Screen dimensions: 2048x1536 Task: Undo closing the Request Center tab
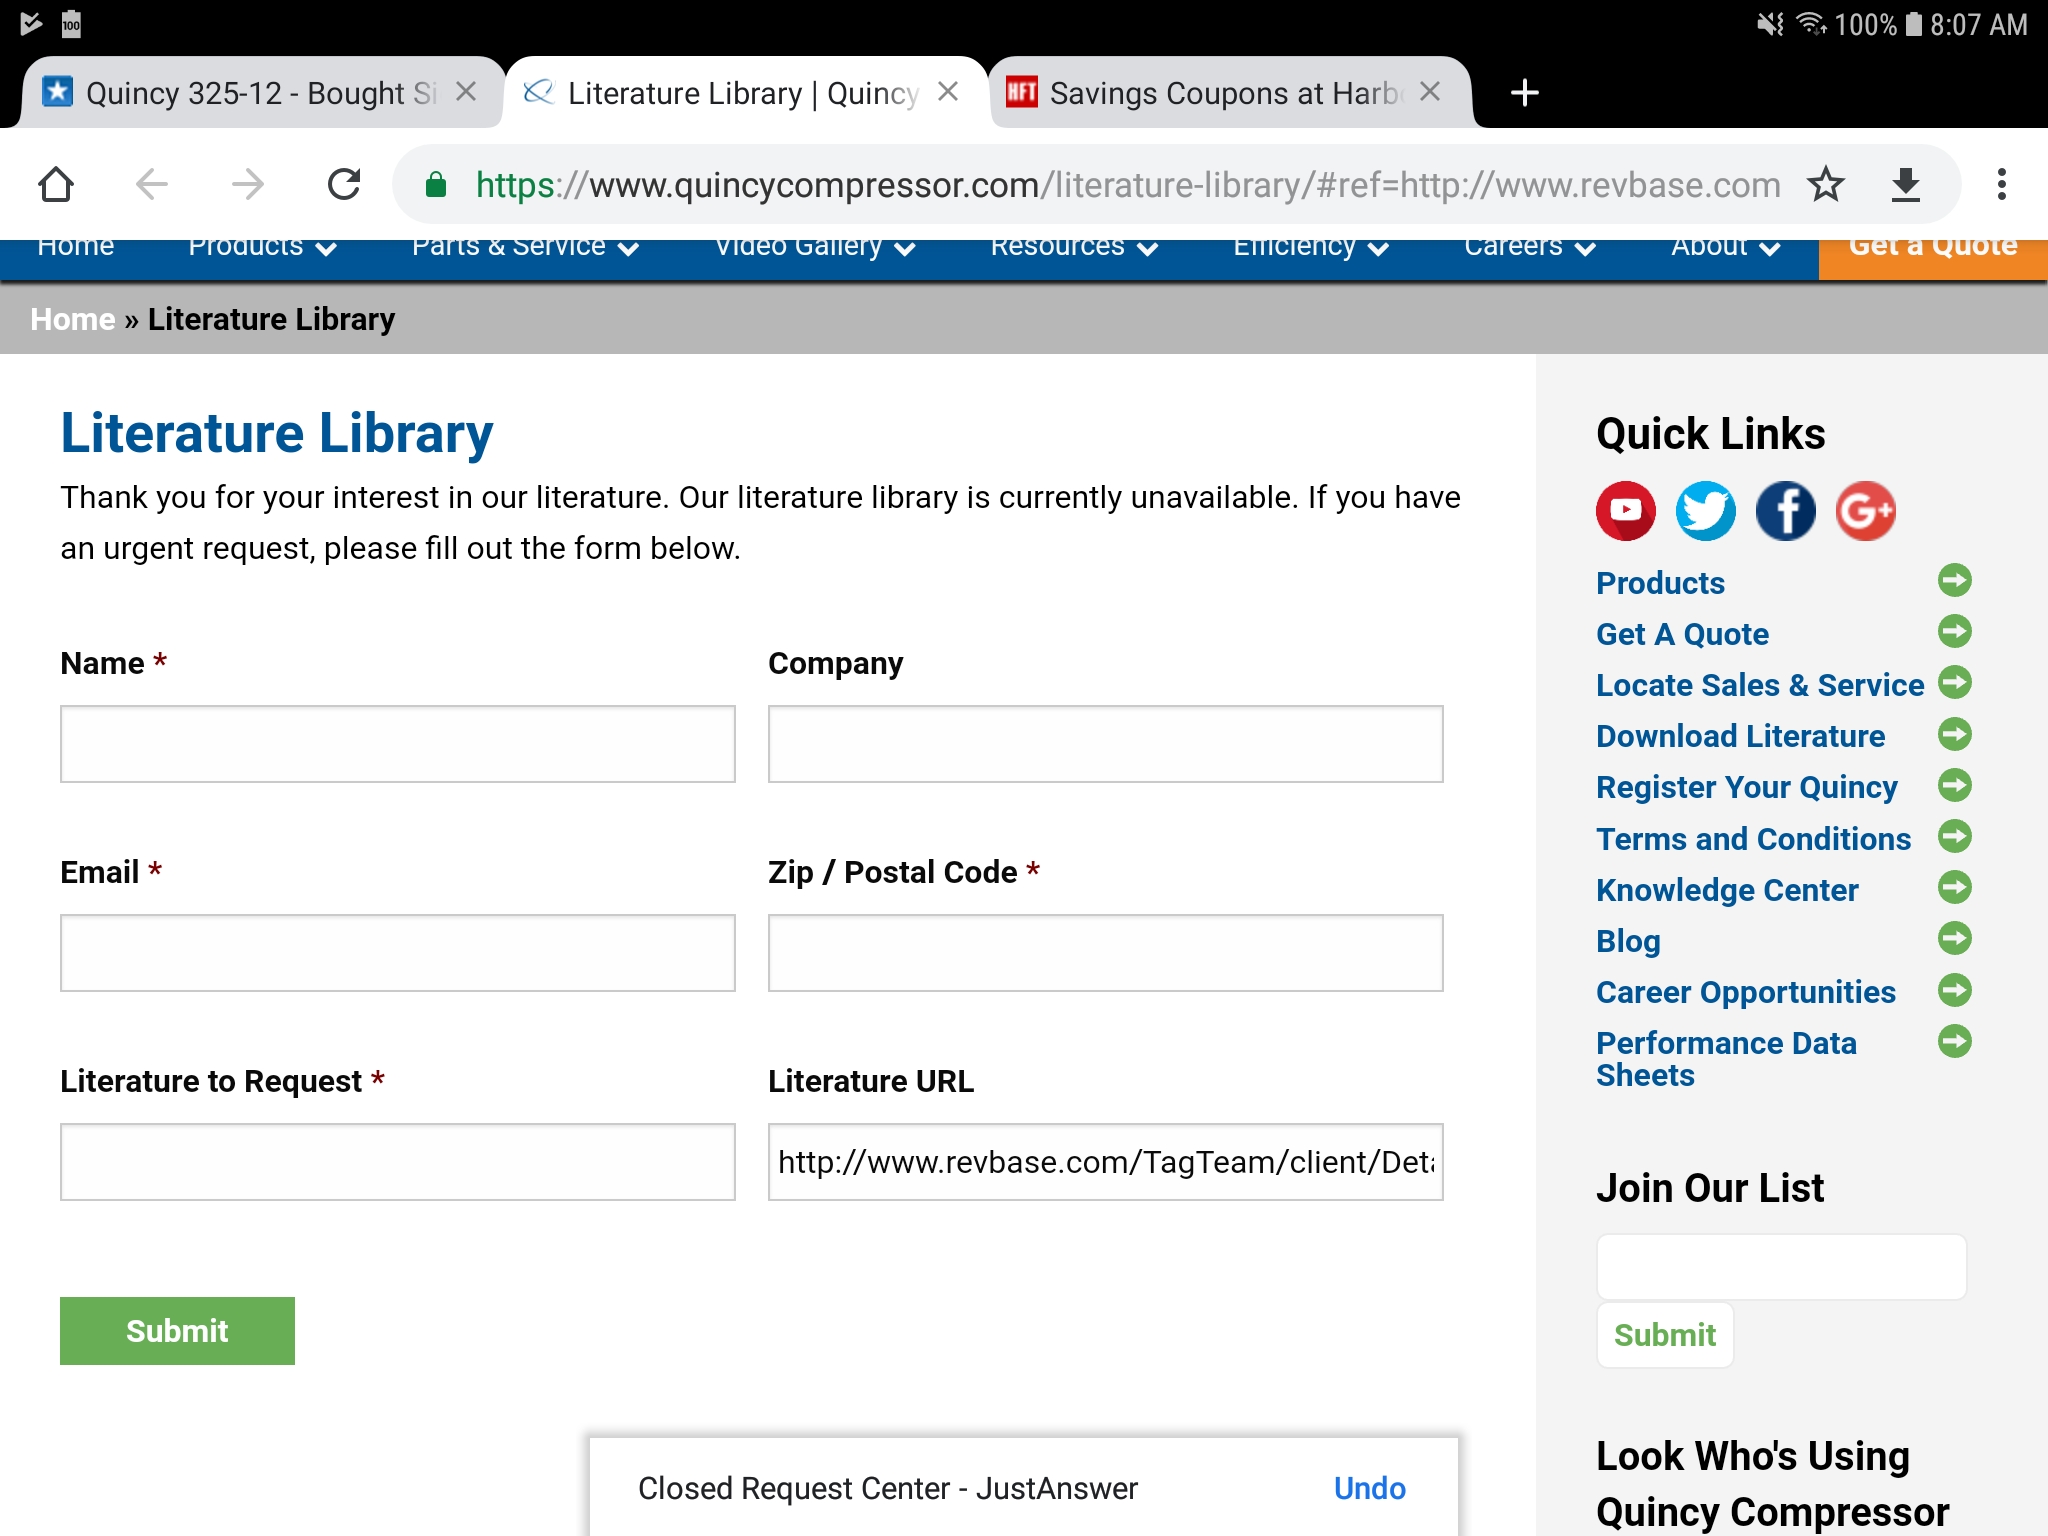[1370, 1488]
